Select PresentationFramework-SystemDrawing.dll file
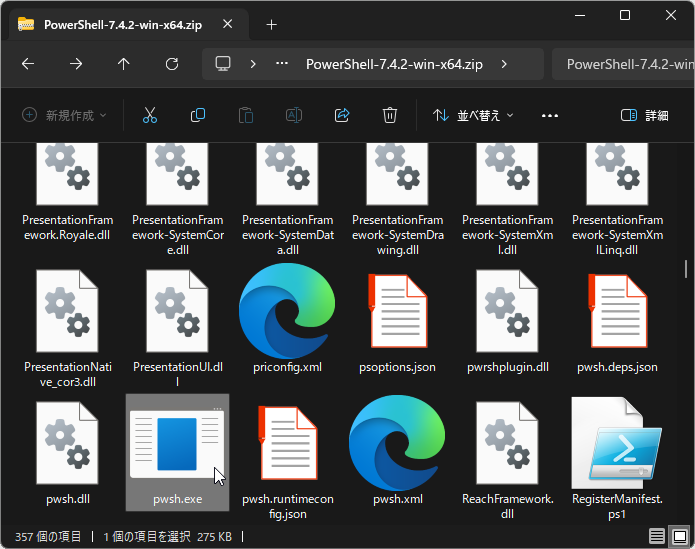The height and width of the screenshot is (549, 695). click(397, 199)
